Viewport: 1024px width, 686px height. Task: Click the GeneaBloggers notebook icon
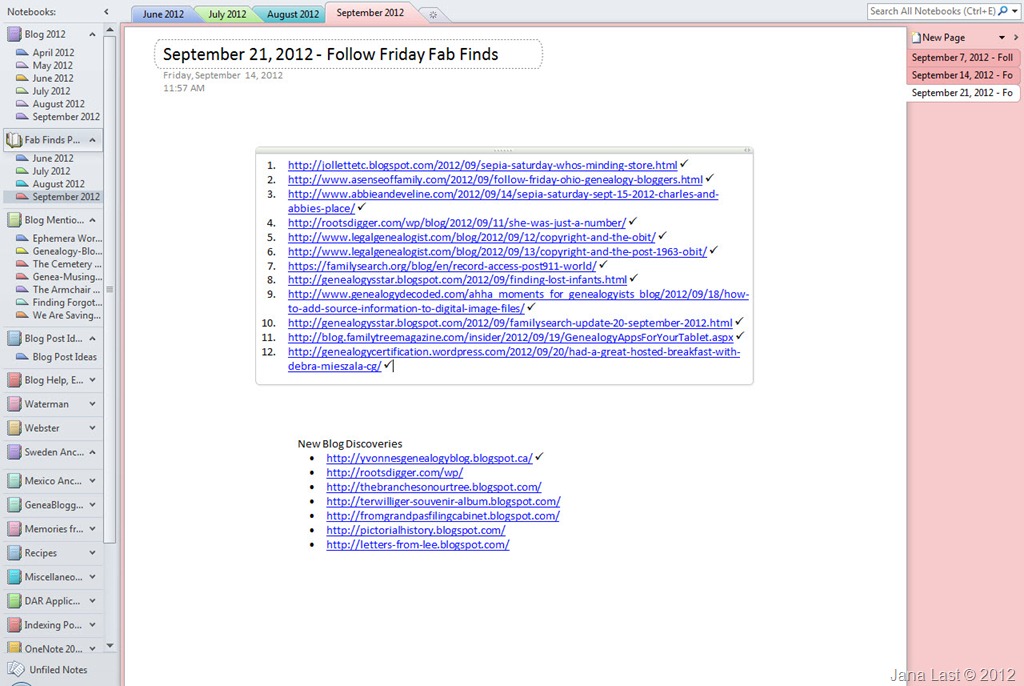tap(14, 505)
